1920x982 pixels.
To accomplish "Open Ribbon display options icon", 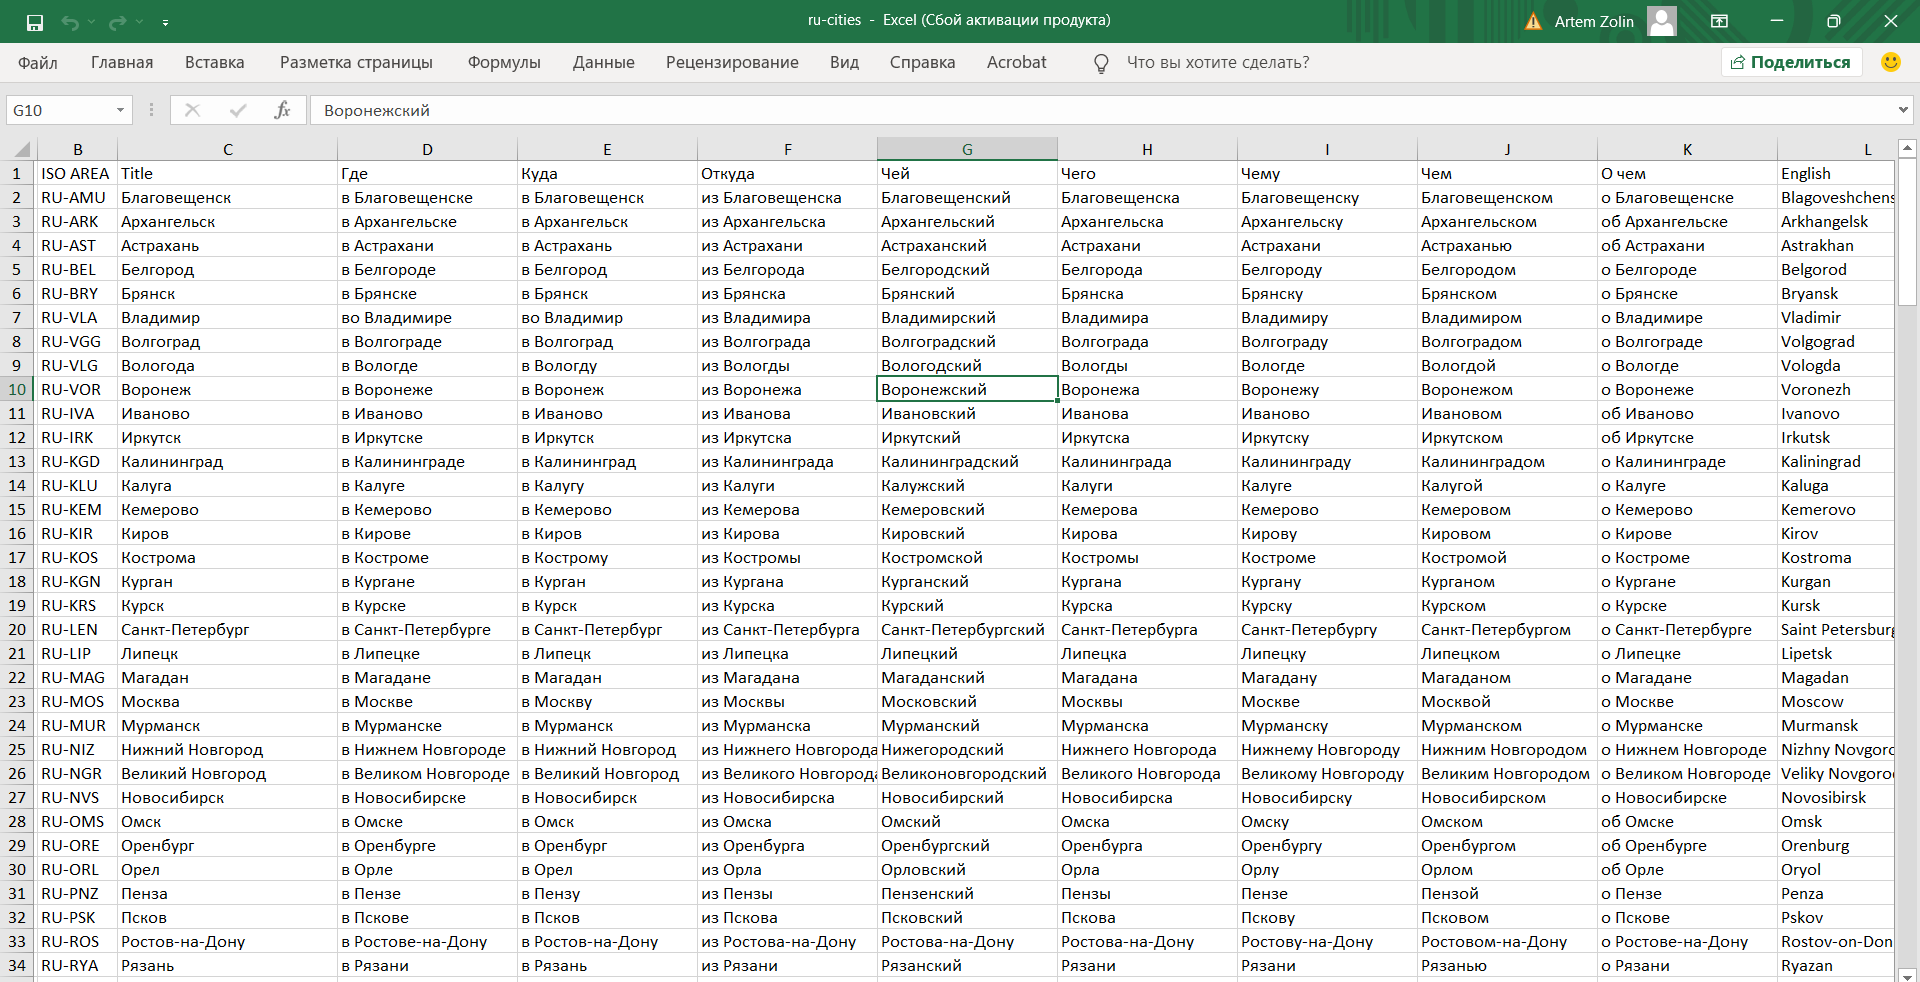I will click(x=1720, y=21).
